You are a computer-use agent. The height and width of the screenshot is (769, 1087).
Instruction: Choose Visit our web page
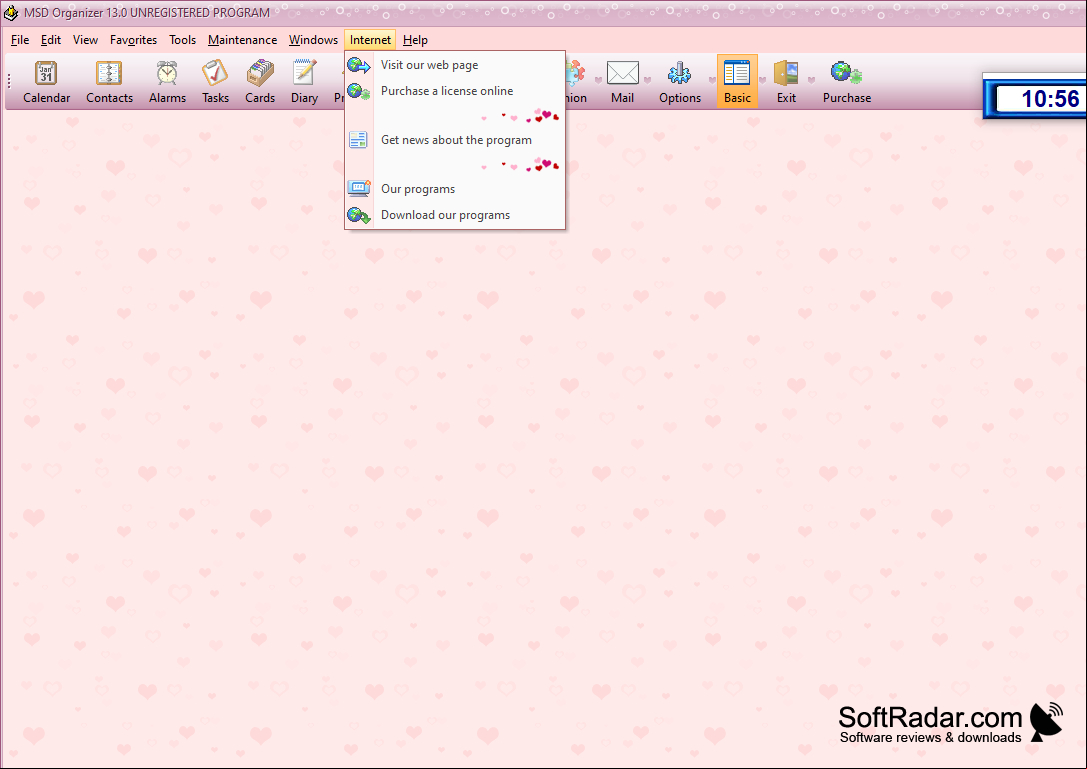455,65
